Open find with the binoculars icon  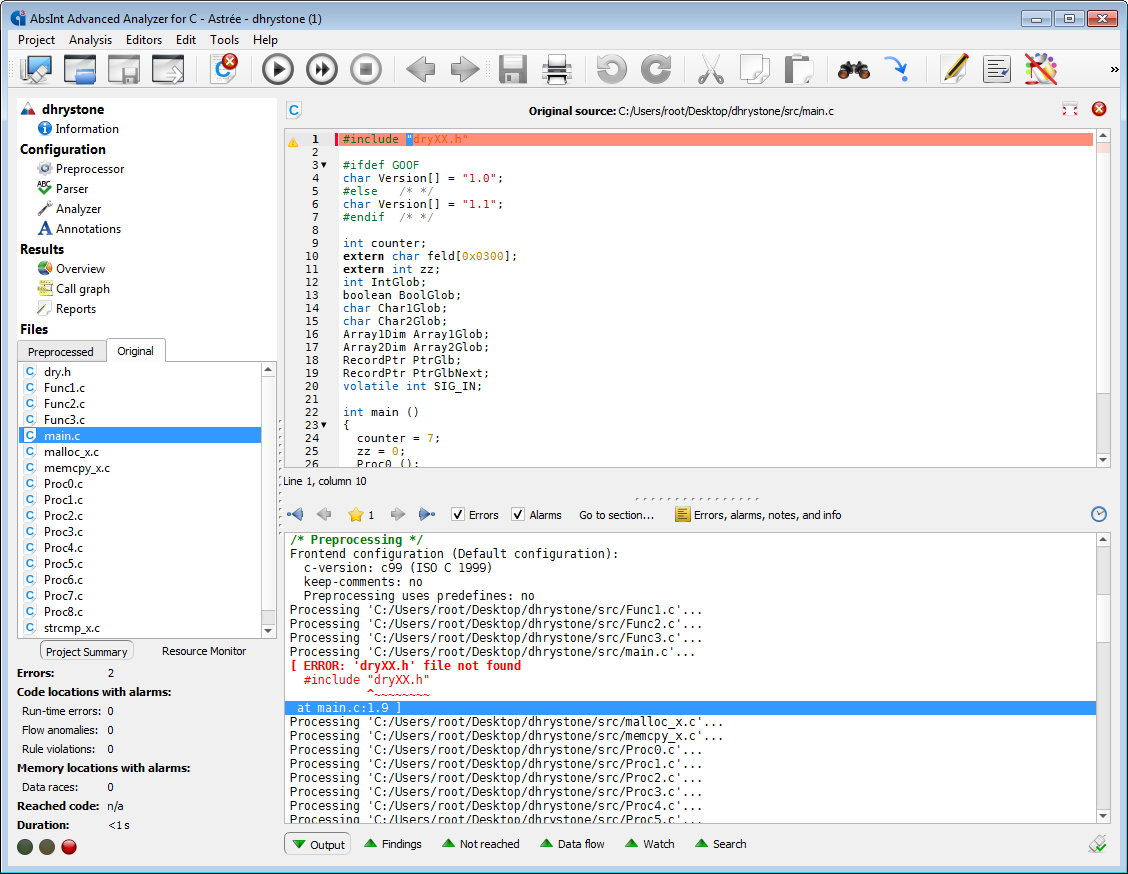854,70
